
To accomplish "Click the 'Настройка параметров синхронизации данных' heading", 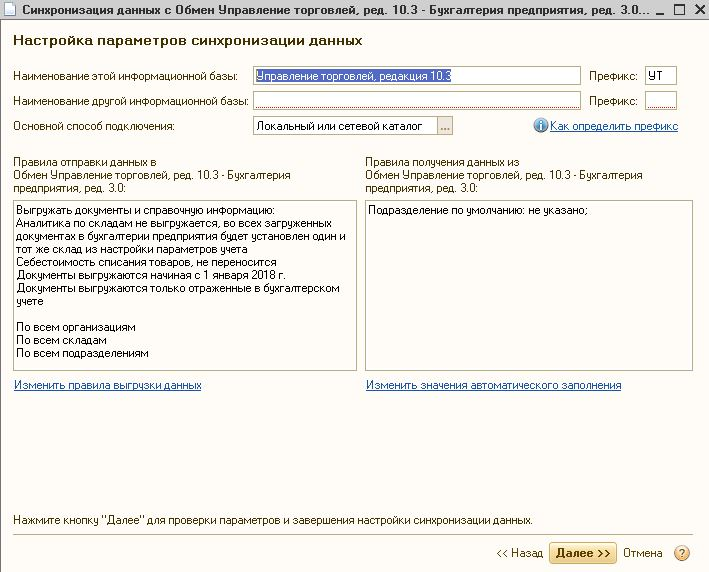I will [x=187, y=41].
